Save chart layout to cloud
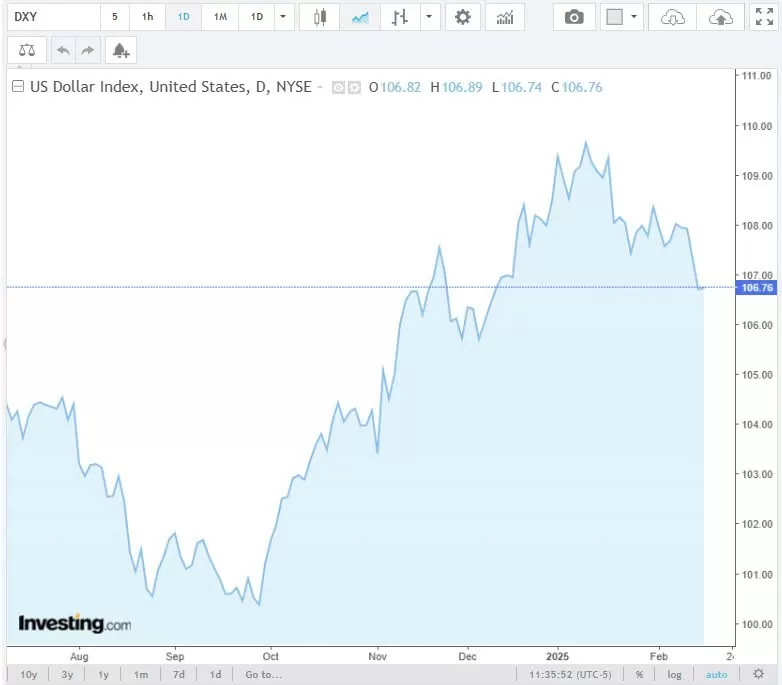The image size is (782, 685). click(720, 17)
